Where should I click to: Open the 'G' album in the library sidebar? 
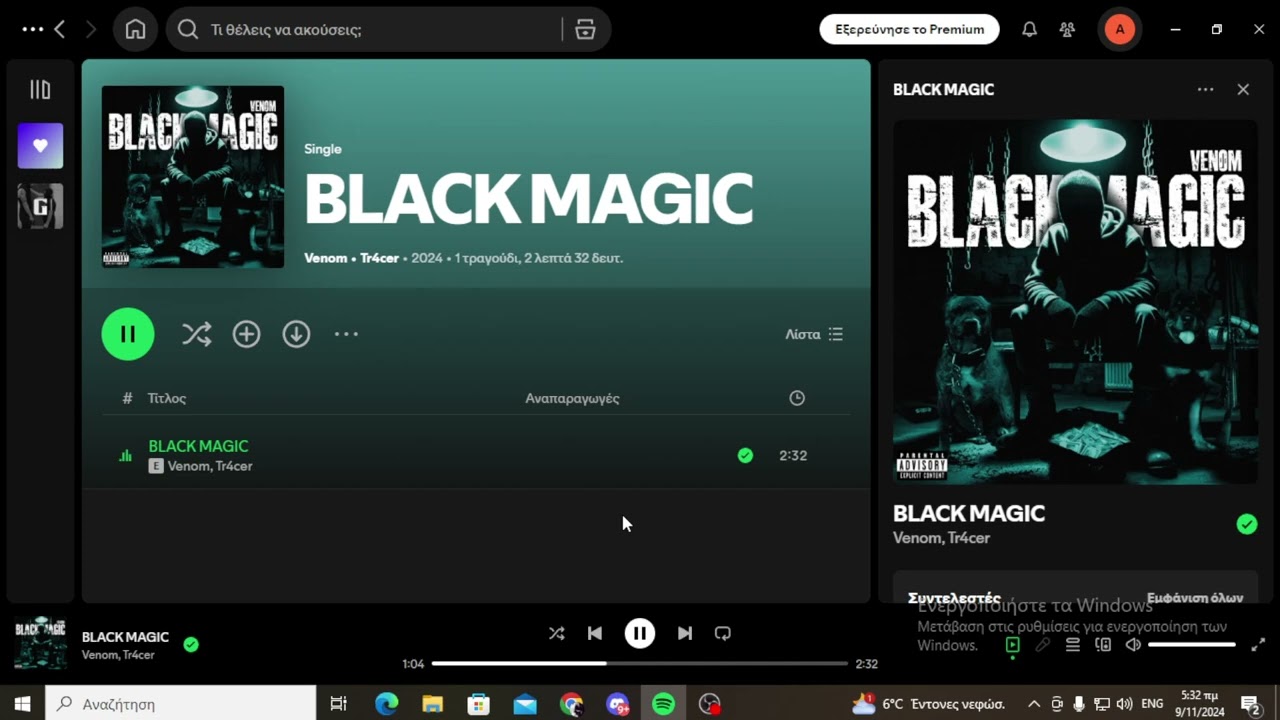(40, 206)
